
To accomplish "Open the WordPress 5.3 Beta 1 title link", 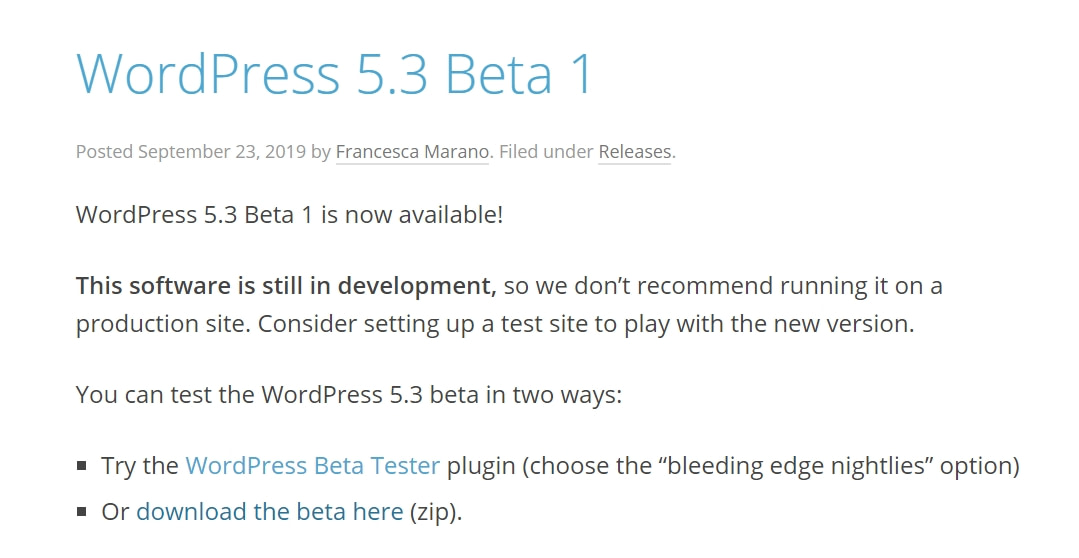I will pos(334,73).
